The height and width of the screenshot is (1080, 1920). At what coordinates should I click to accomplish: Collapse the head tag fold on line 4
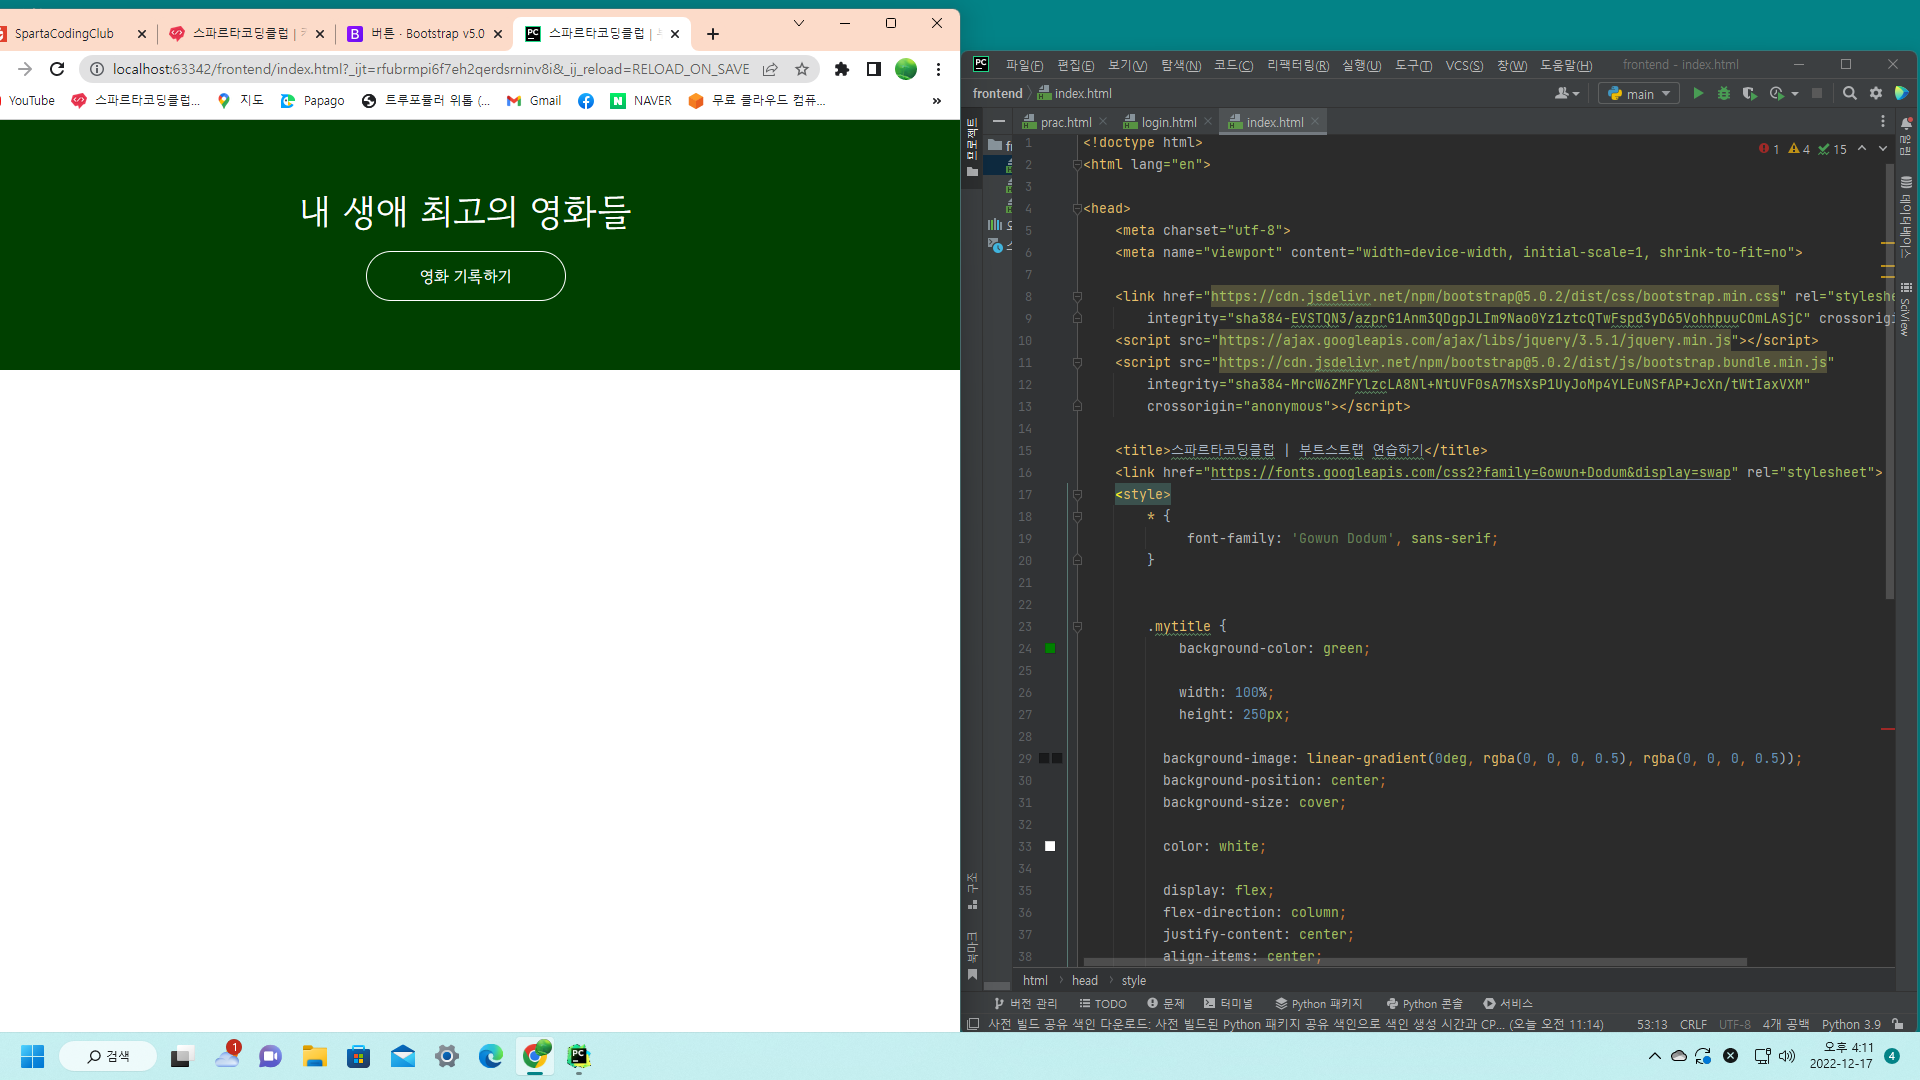coord(1077,209)
